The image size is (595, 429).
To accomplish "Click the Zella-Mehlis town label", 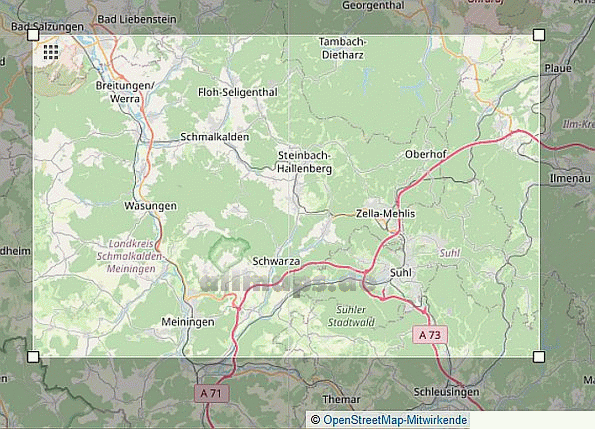I will pyautogui.click(x=385, y=214).
